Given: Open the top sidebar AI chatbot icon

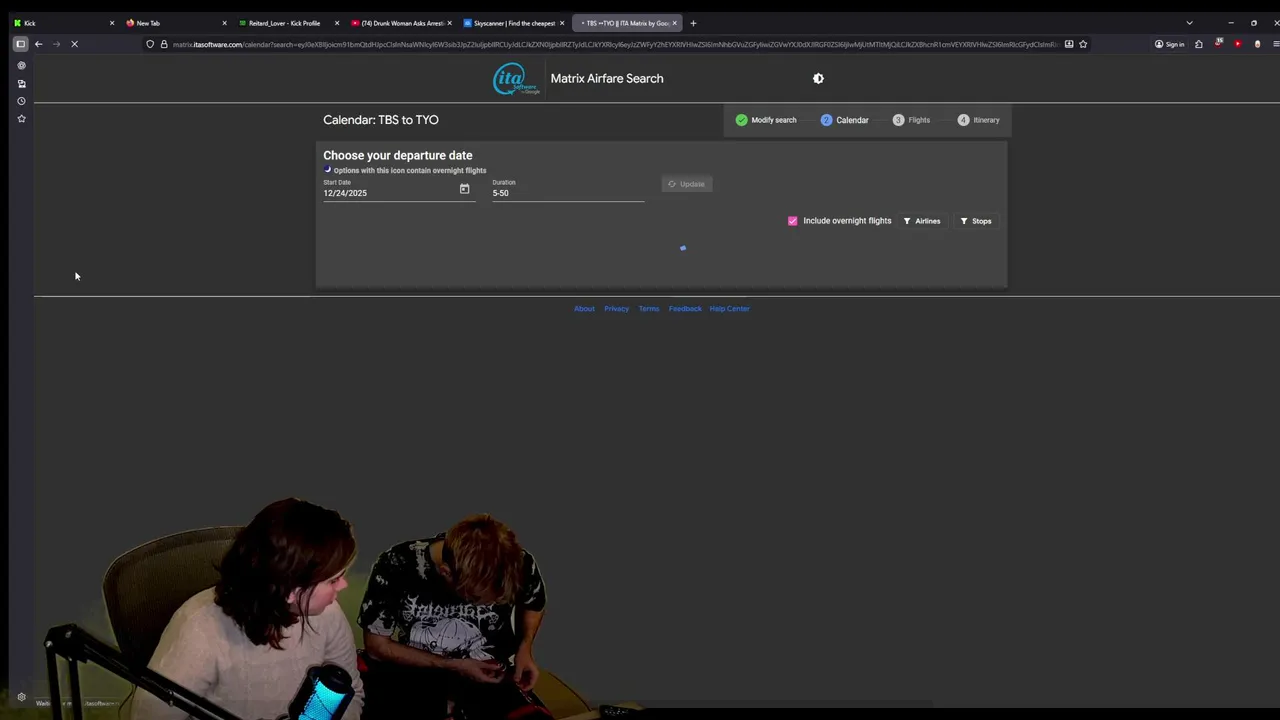Looking at the screenshot, I should click(x=21, y=66).
